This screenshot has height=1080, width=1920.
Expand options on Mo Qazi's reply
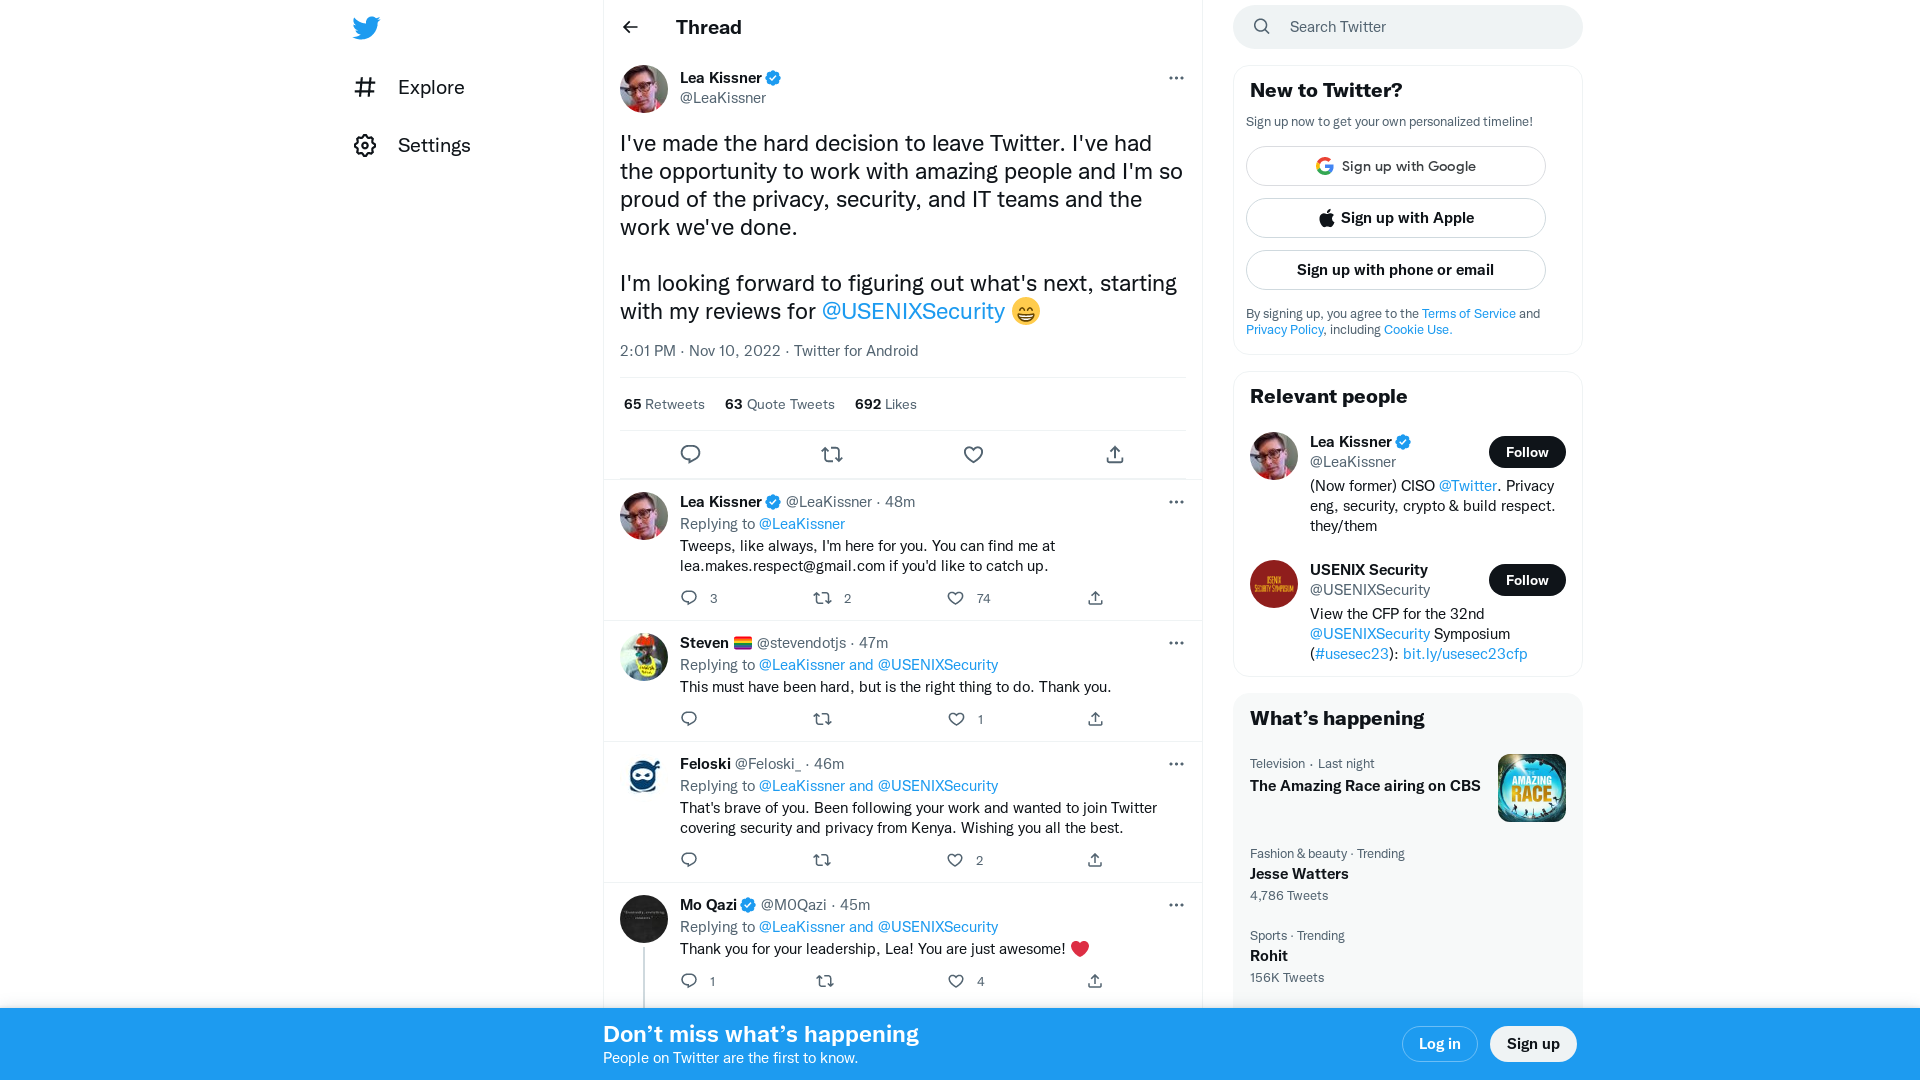pos(1176,905)
